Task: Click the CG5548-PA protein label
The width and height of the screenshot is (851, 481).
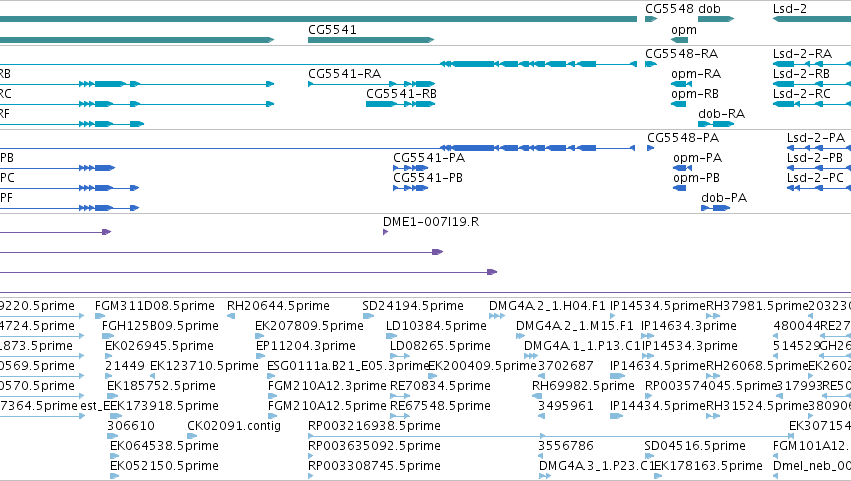Action: [683, 138]
